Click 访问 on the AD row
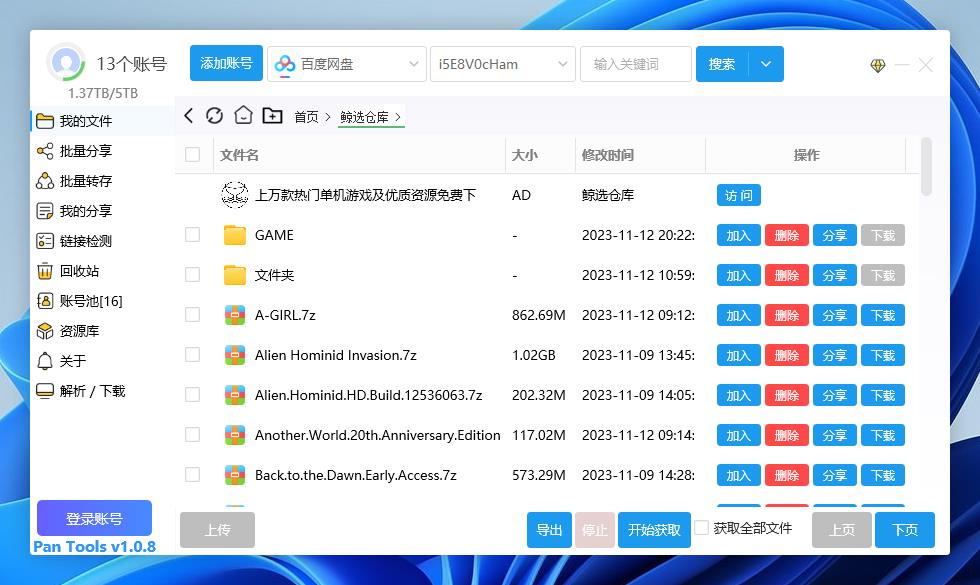This screenshot has height=585, width=980. coord(738,195)
